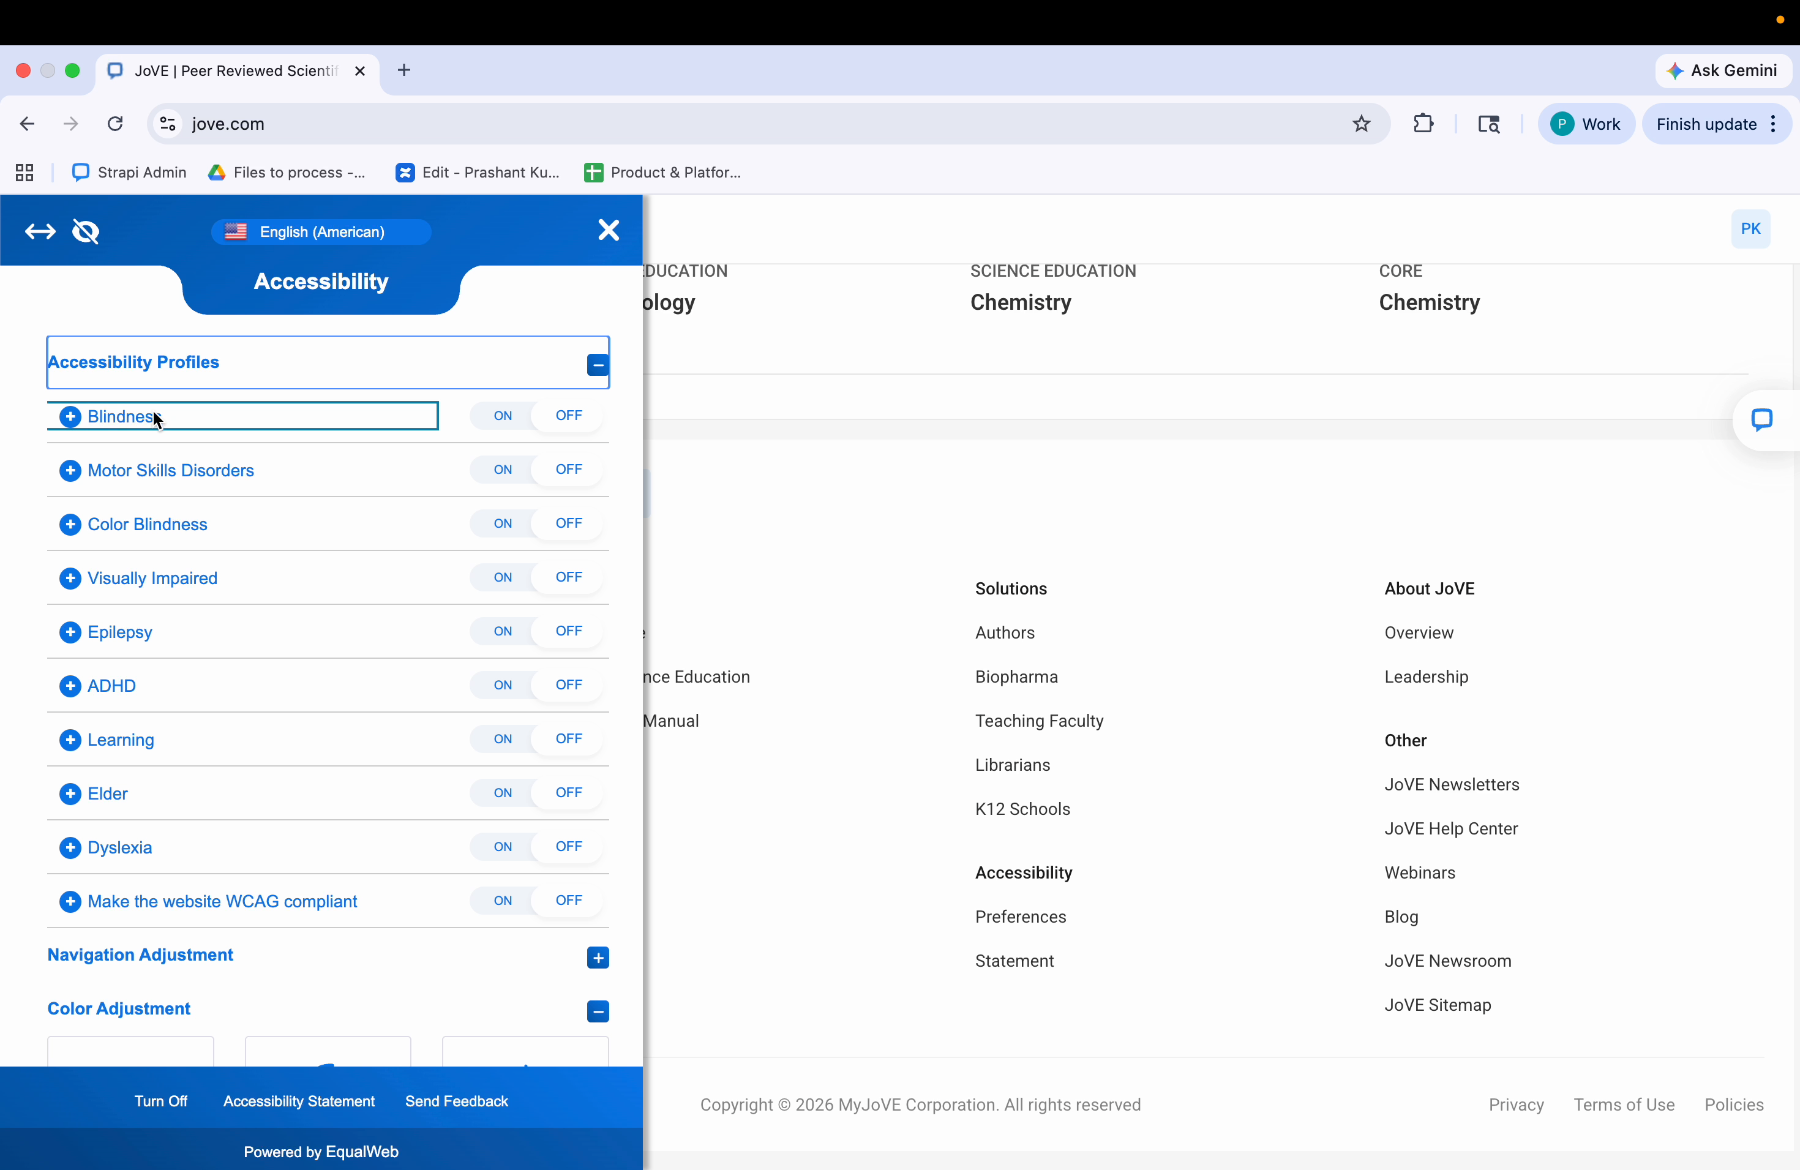The width and height of the screenshot is (1800, 1170).
Task: Open the browser Extensions puzzle icon
Action: (x=1423, y=124)
